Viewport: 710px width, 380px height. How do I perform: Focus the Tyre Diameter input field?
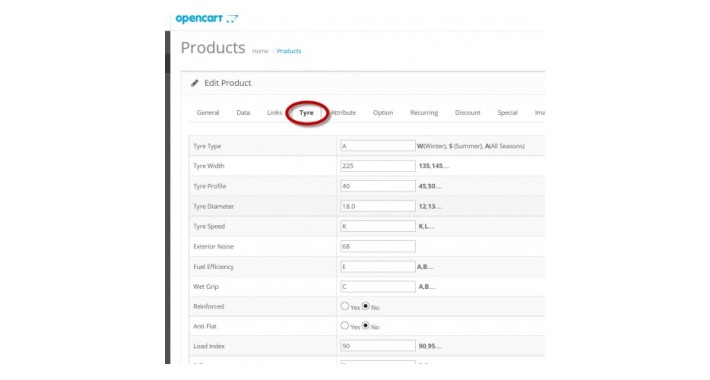(x=378, y=206)
